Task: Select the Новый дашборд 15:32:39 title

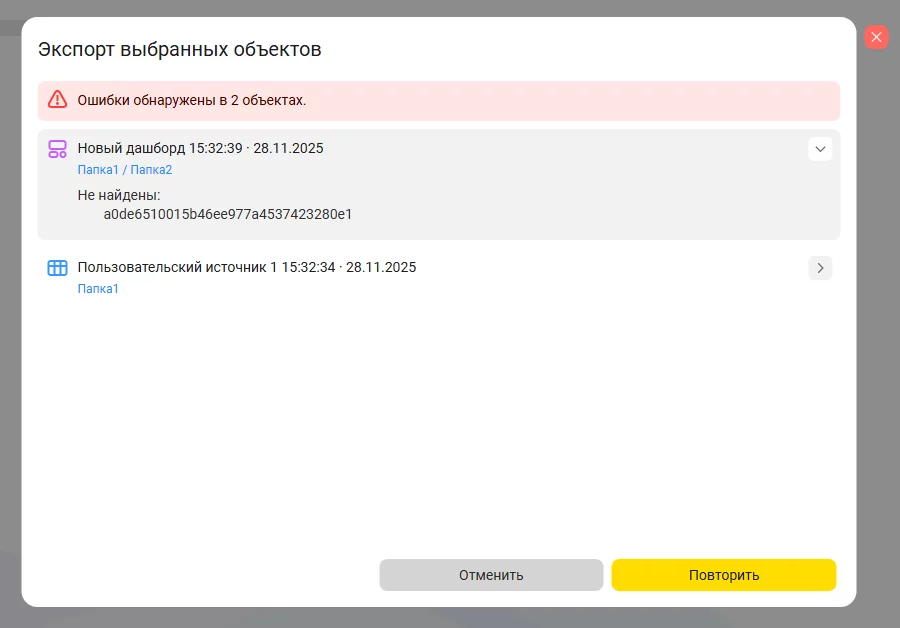Action: [x=200, y=148]
